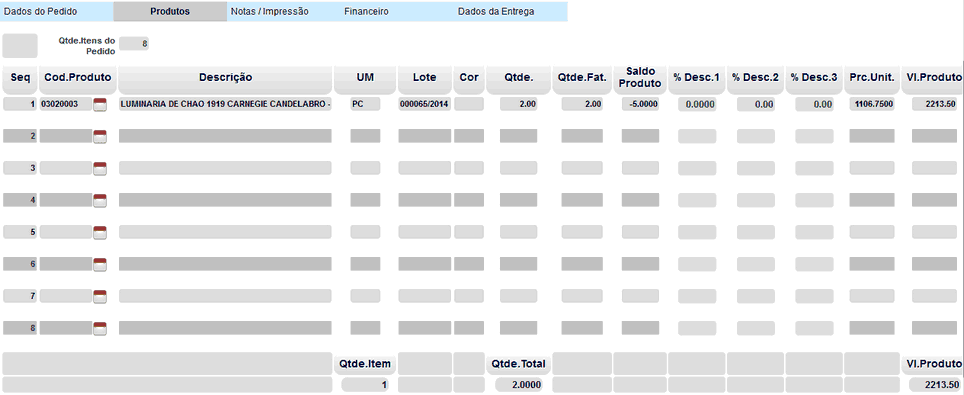Click Seq number 2 cell
The image size is (964, 395).
(x=20, y=136)
